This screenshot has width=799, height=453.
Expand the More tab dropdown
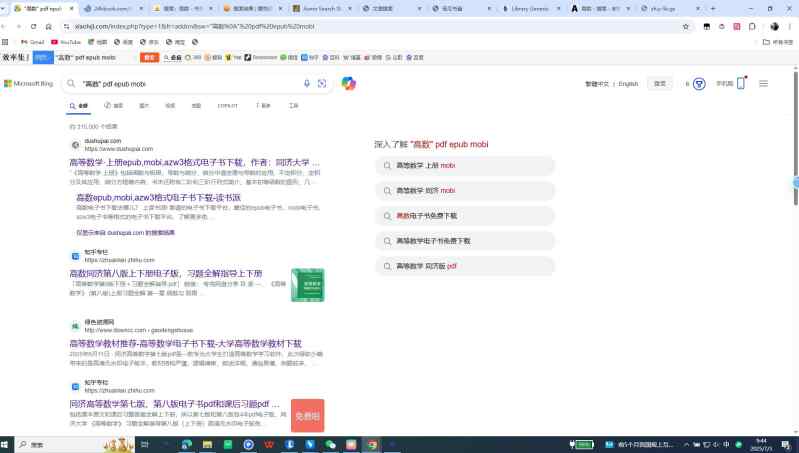click(x=263, y=105)
